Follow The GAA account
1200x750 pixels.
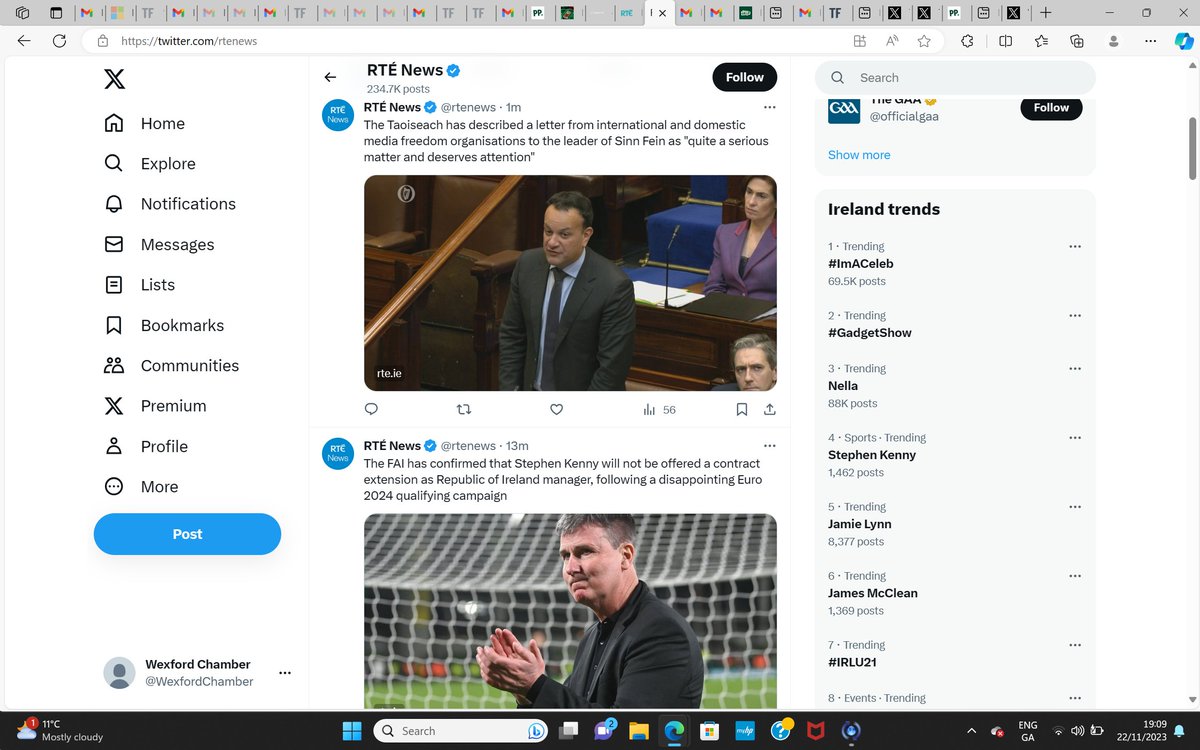point(1051,107)
